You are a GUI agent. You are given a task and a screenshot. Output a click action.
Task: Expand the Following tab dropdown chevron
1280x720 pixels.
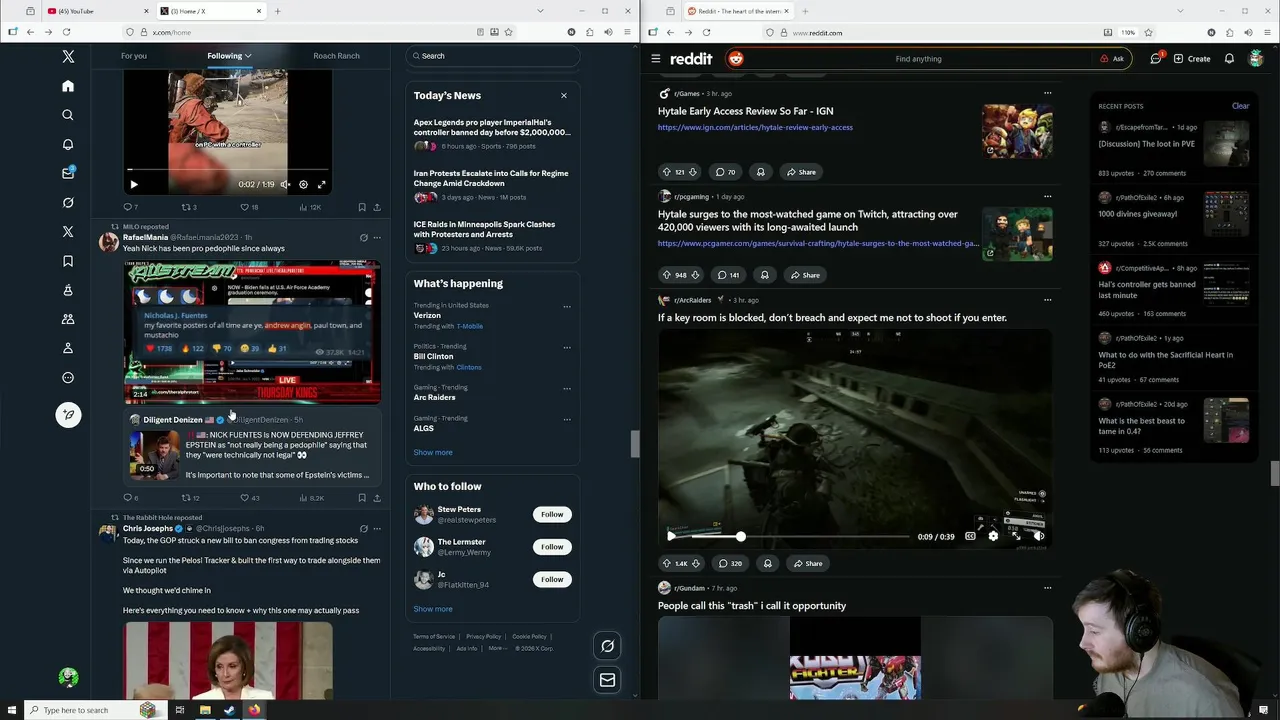(x=248, y=56)
